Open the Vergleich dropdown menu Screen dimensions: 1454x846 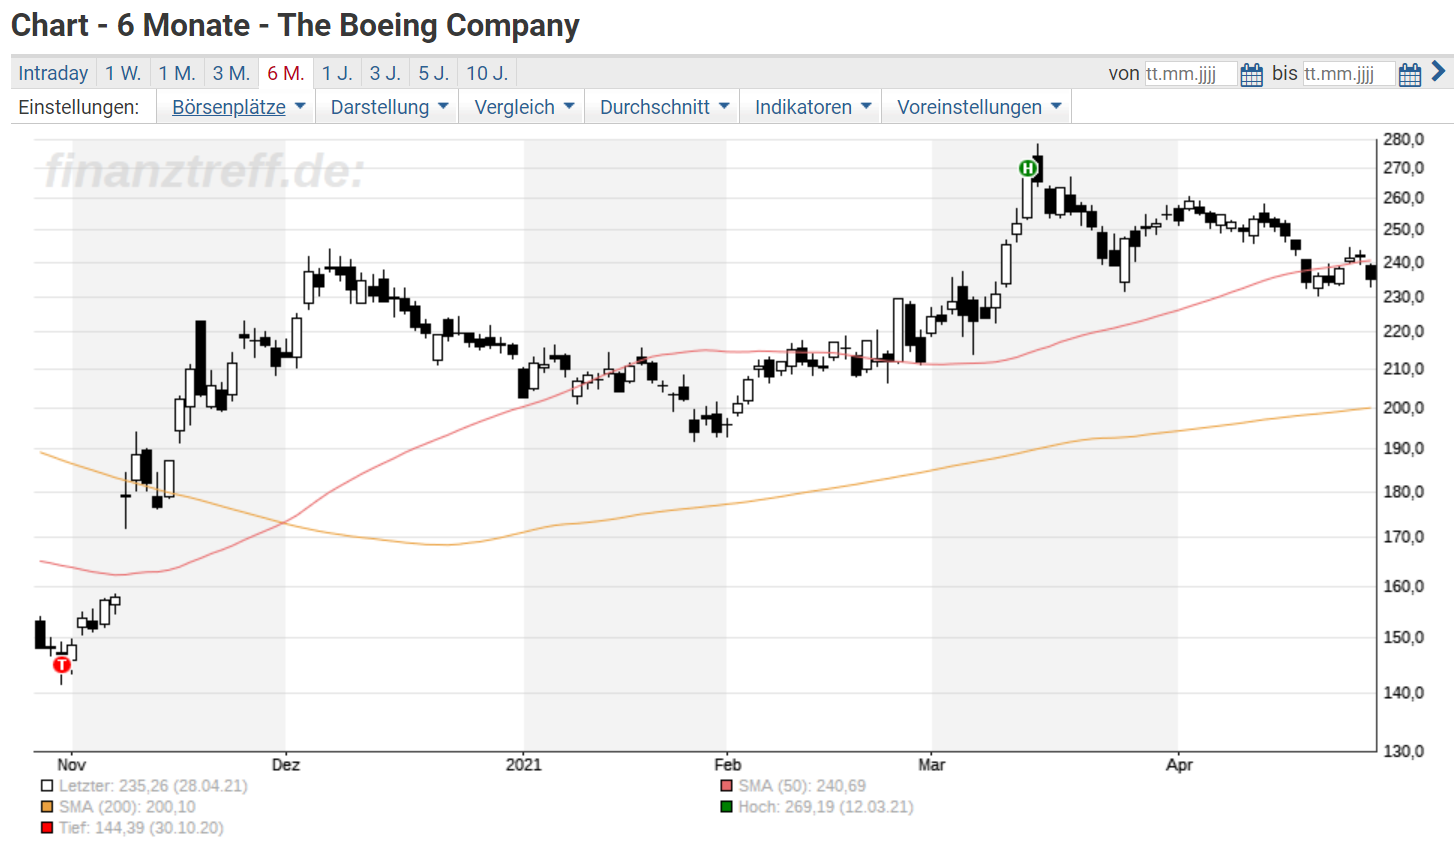click(x=524, y=107)
